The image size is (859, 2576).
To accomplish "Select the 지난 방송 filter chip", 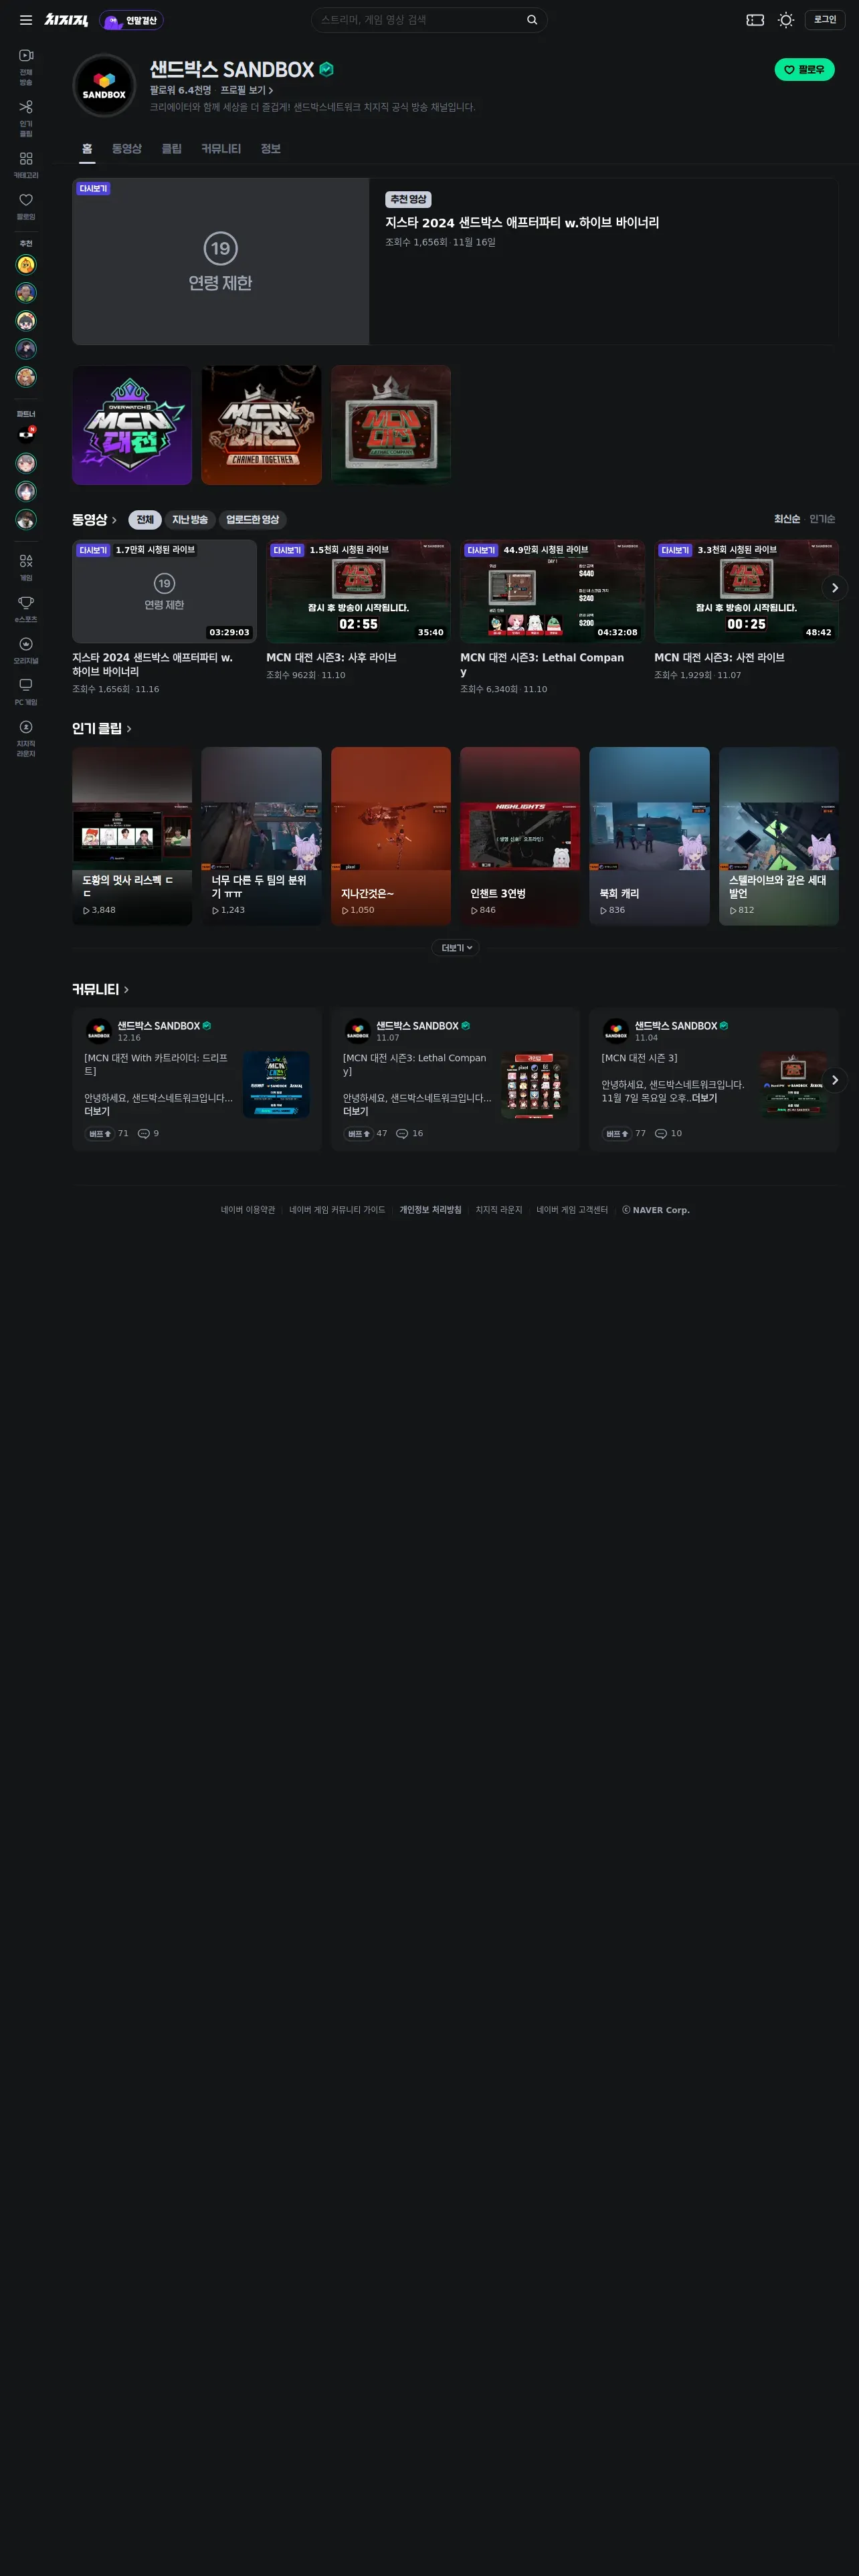I will pyautogui.click(x=190, y=520).
